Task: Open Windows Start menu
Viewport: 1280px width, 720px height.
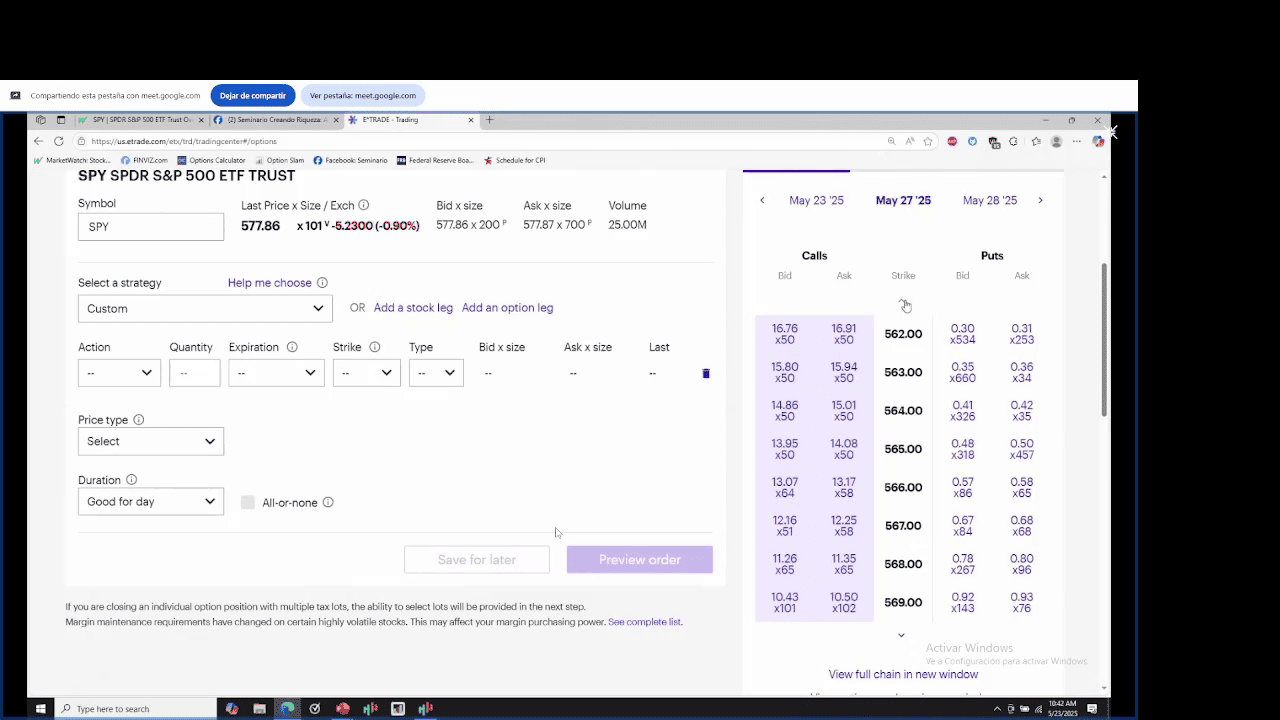Action: [x=41, y=709]
